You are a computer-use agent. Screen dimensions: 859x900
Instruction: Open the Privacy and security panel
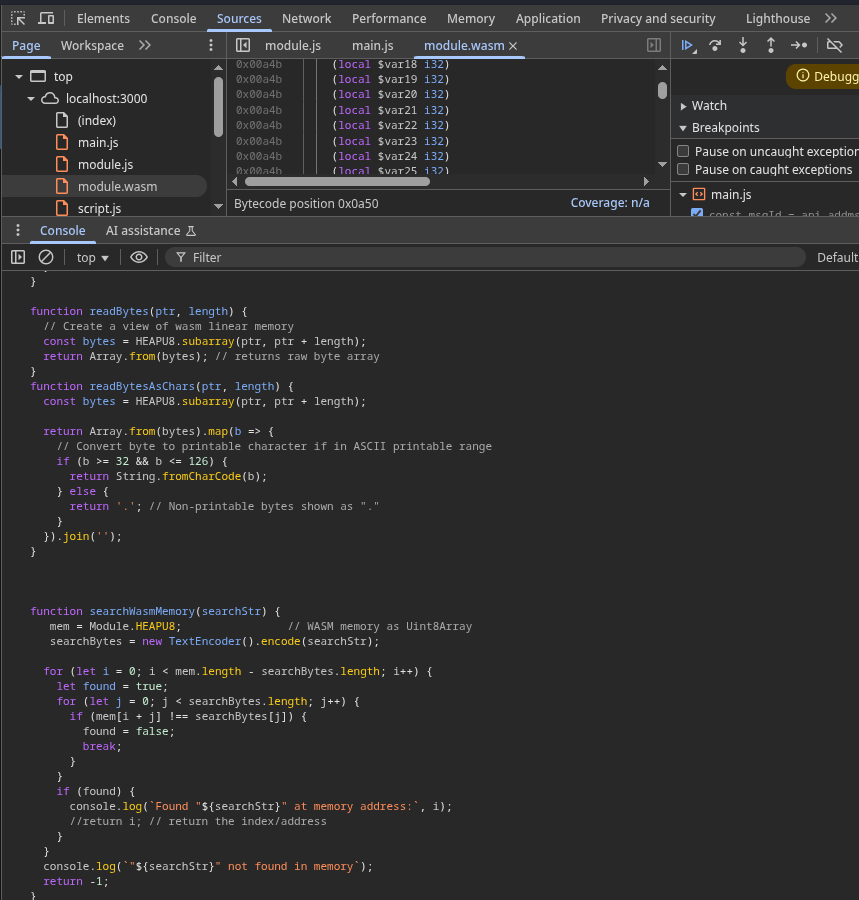pos(658,18)
